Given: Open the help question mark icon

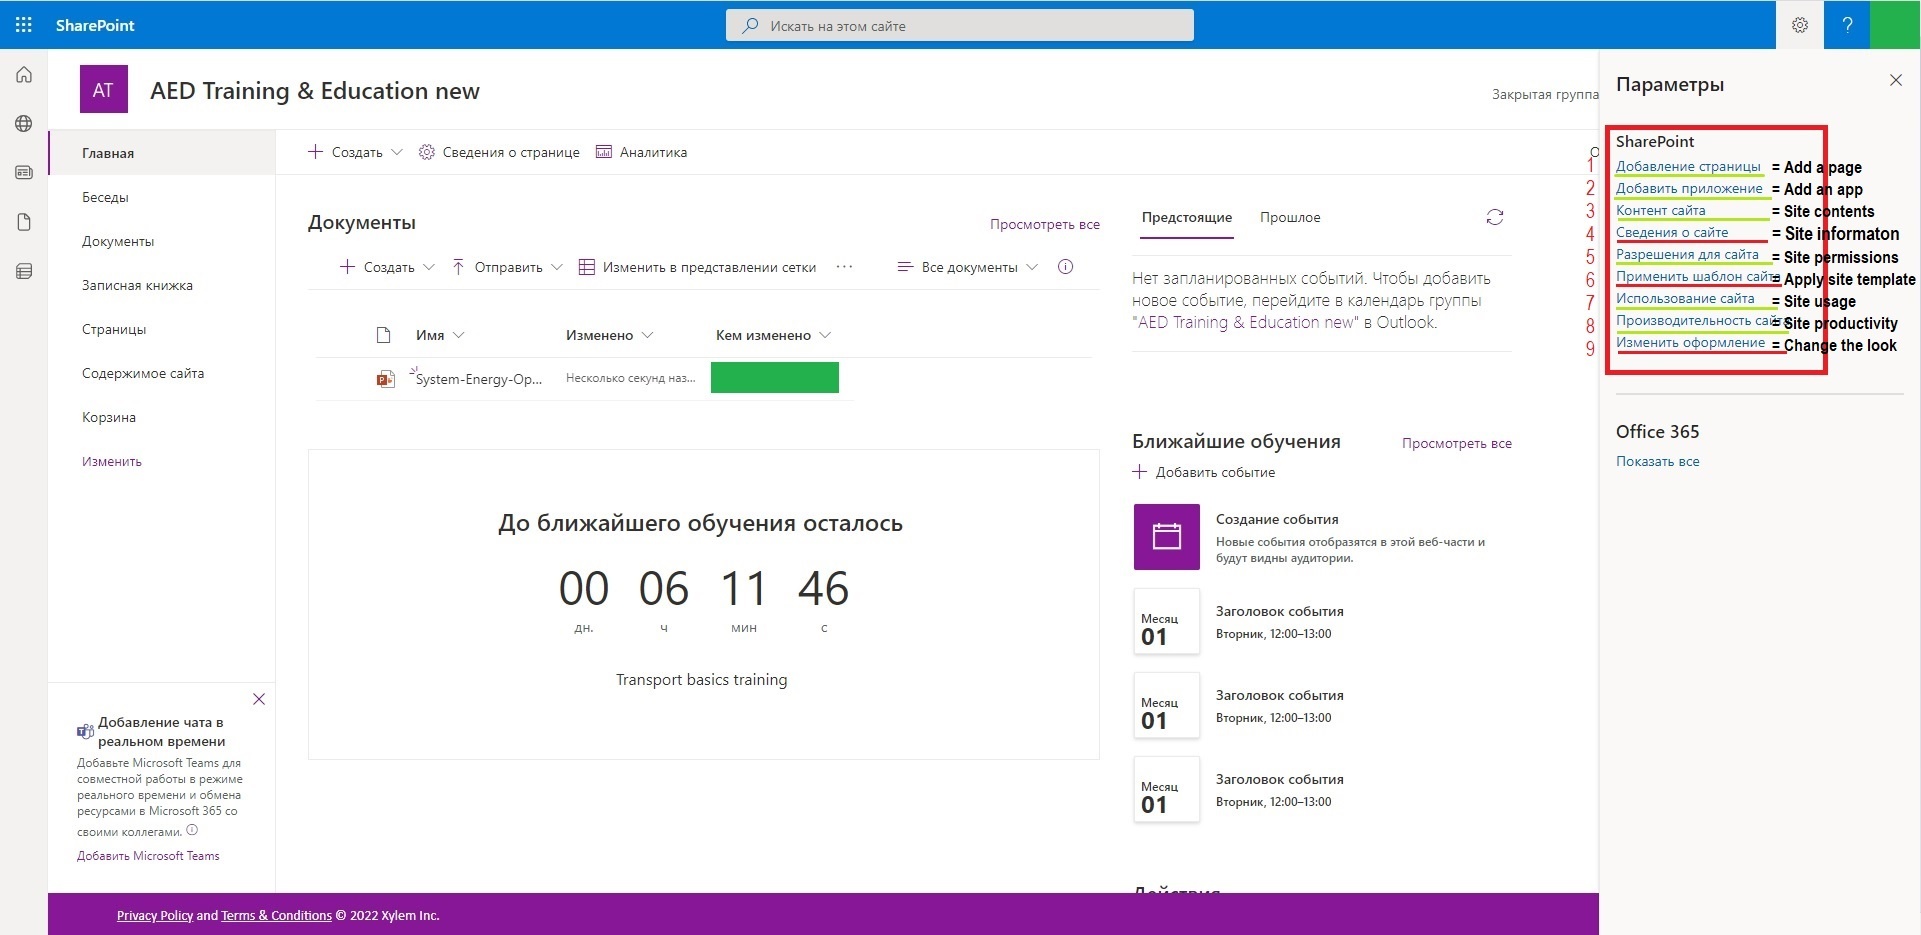Looking at the screenshot, I should coord(1847,25).
